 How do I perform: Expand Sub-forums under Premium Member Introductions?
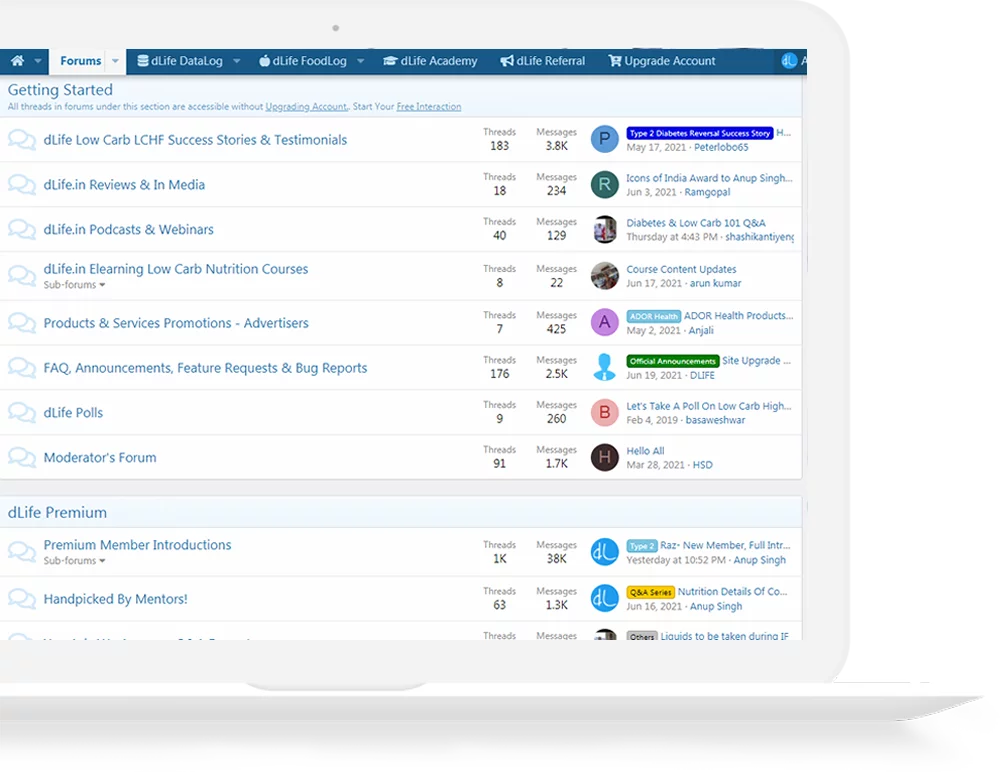(74, 561)
